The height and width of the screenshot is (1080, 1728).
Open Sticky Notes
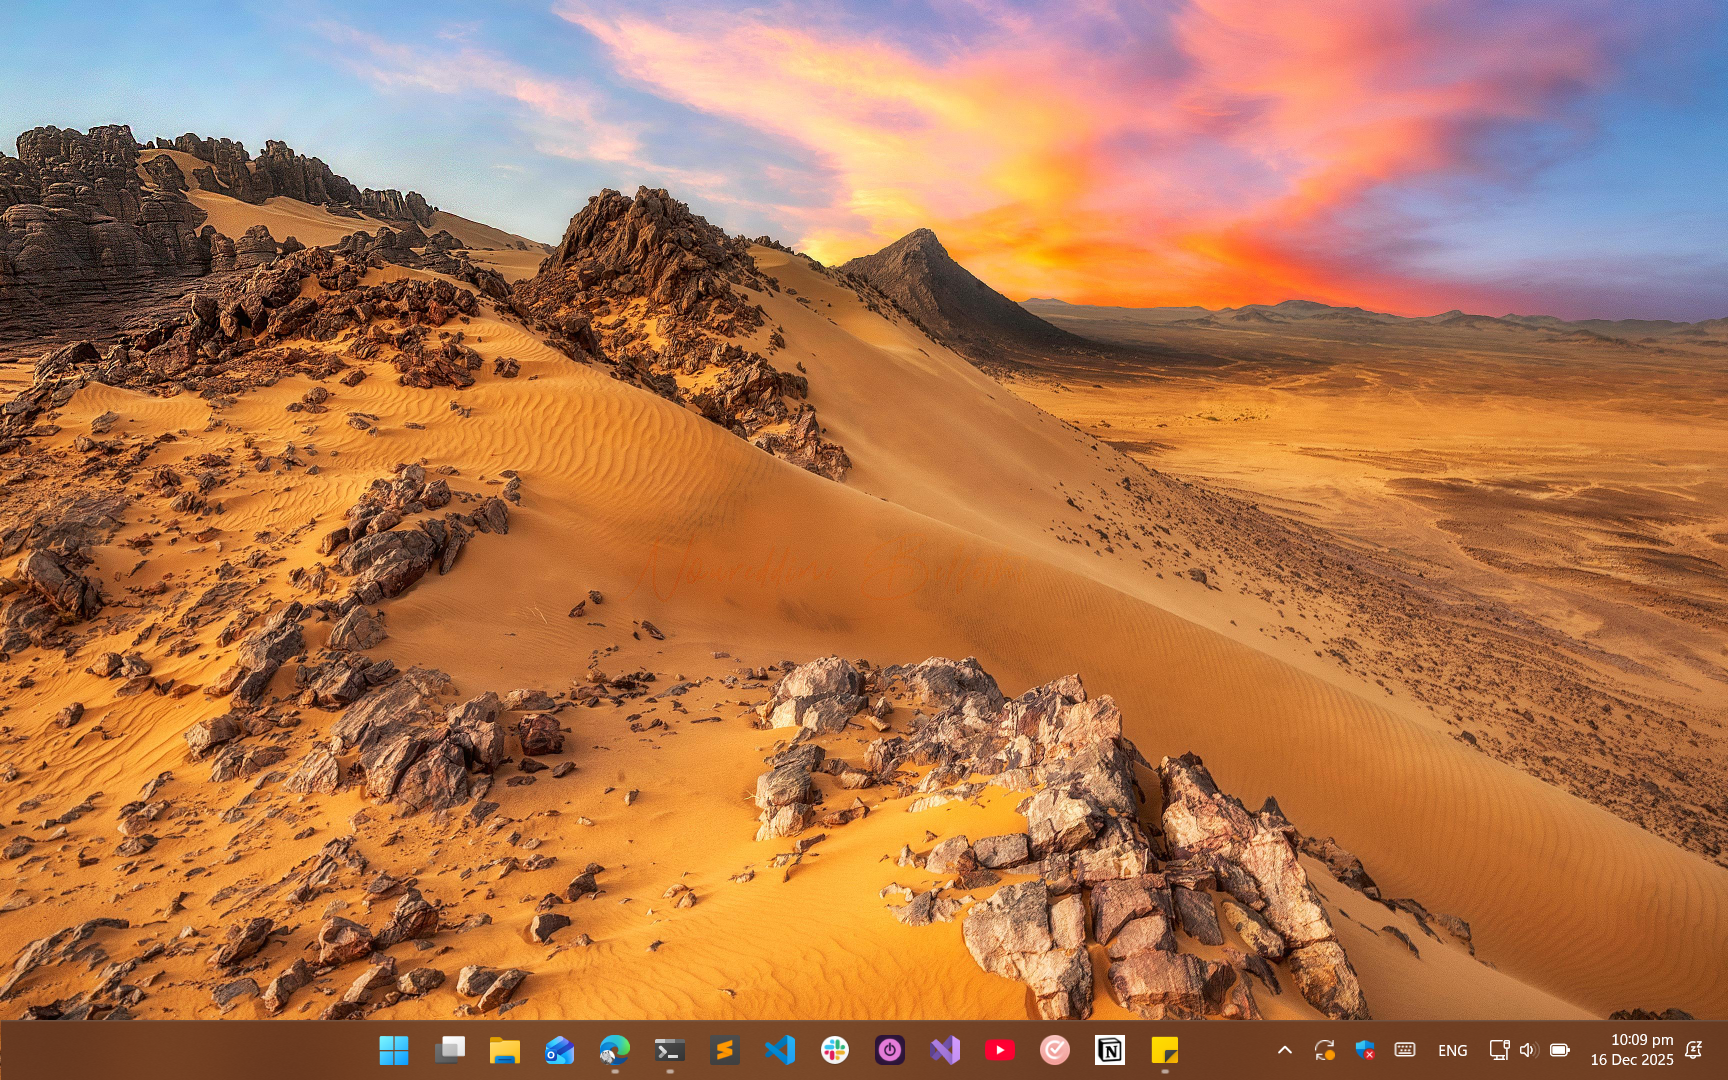point(1165,1050)
